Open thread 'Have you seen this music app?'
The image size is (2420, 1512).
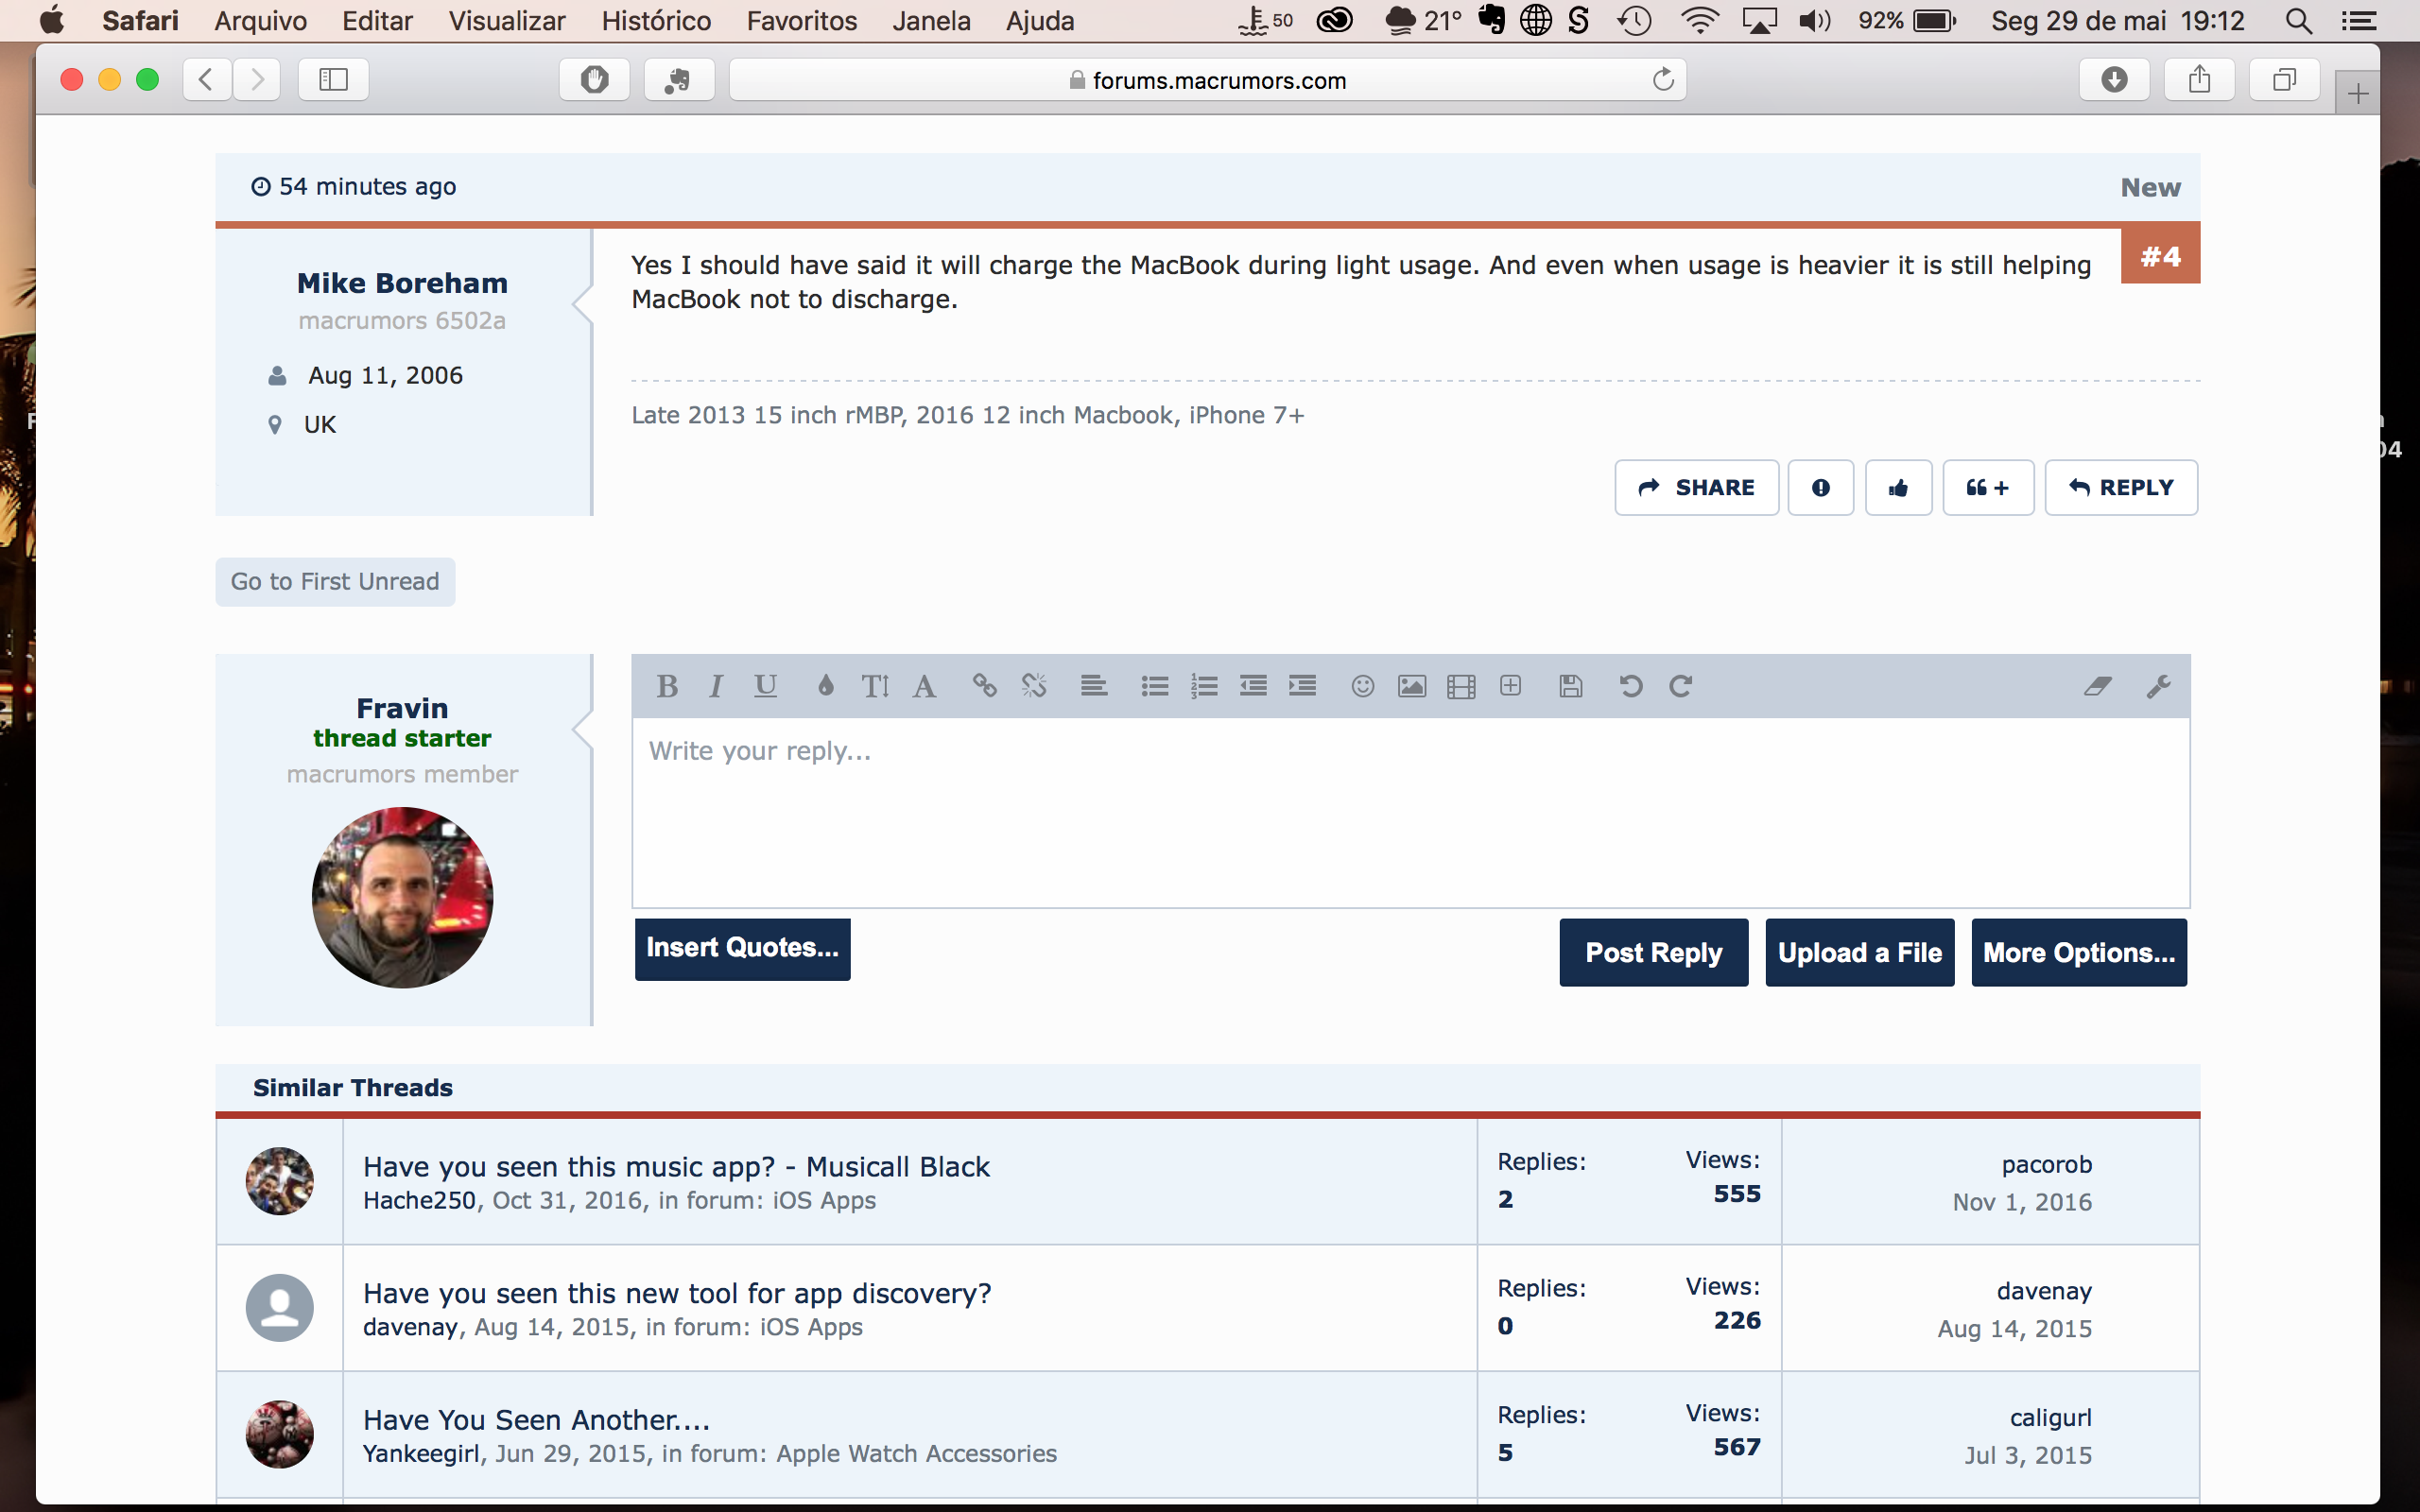click(x=676, y=1166)
